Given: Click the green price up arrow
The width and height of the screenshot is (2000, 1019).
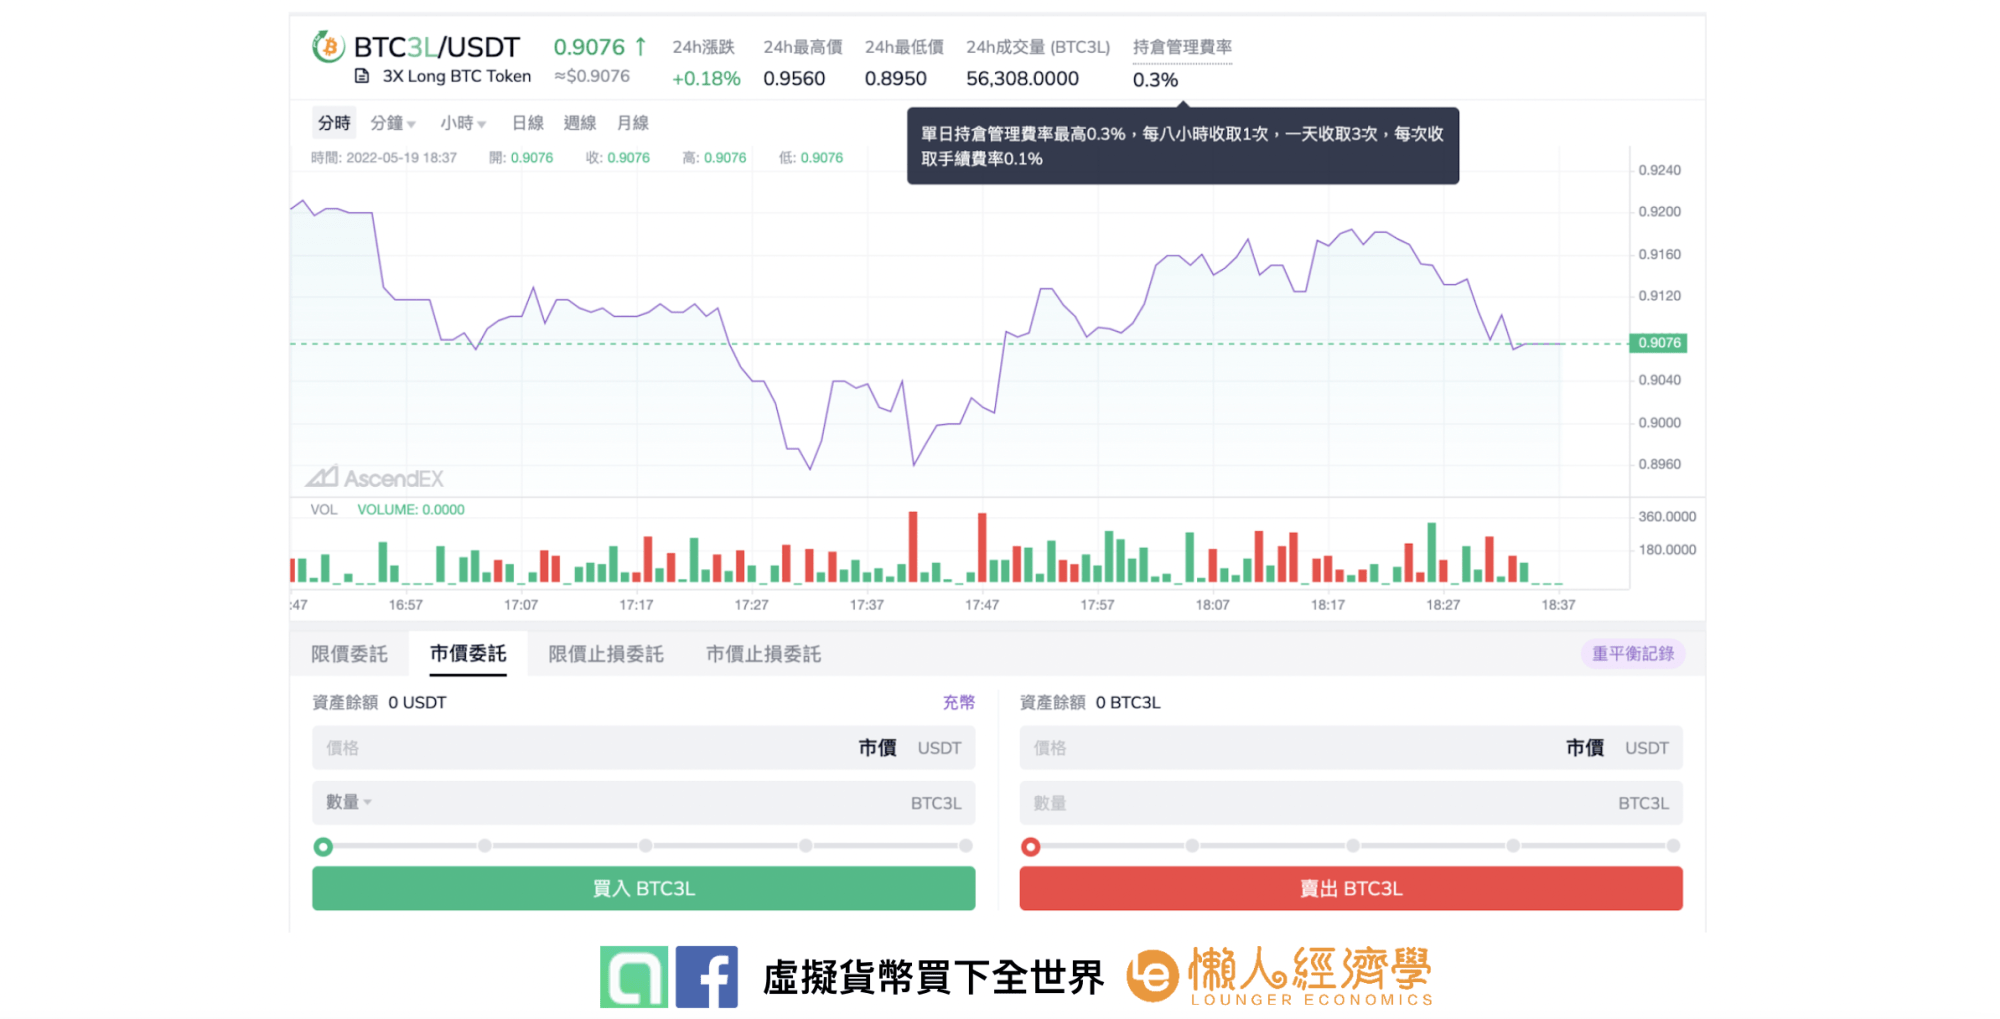Looking at the screenshot, I should pos(641,47).
